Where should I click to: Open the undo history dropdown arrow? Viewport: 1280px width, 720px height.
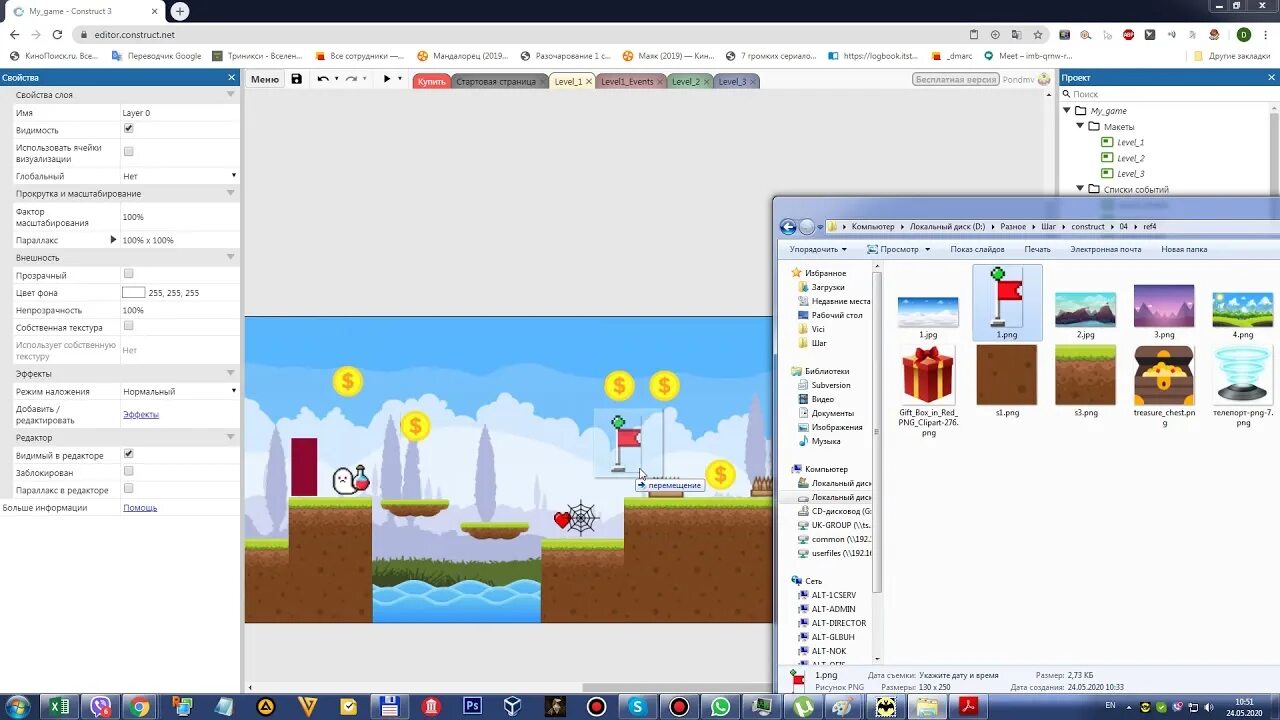tap(336, 79)
